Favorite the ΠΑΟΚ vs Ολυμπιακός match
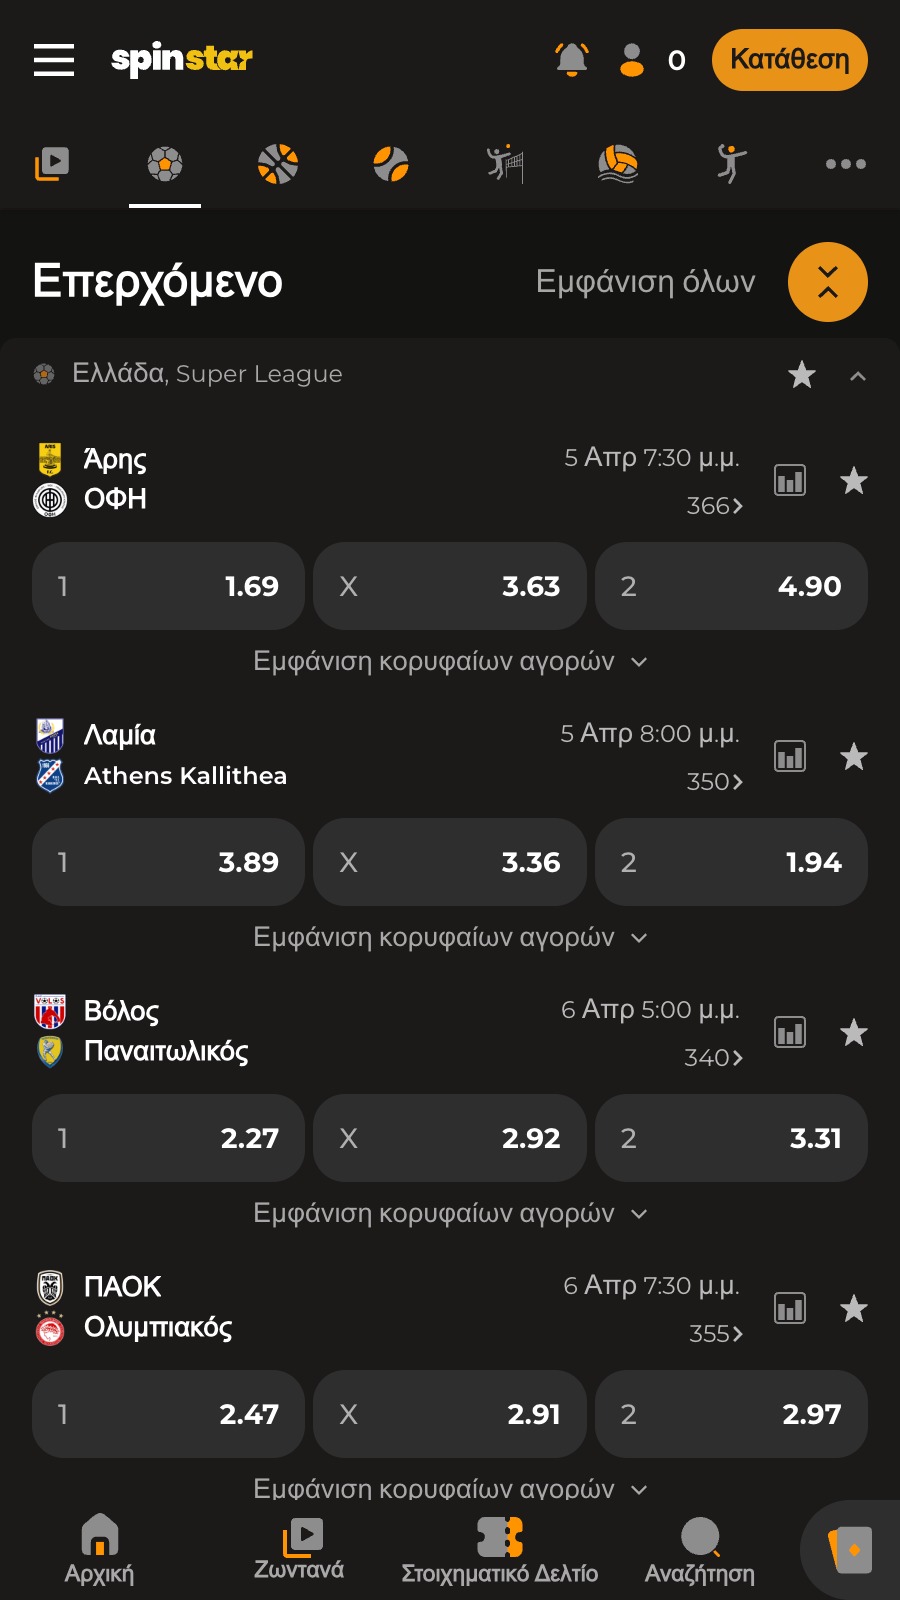The width and height of the screenshot is (900, 1600). [854, 1309]
